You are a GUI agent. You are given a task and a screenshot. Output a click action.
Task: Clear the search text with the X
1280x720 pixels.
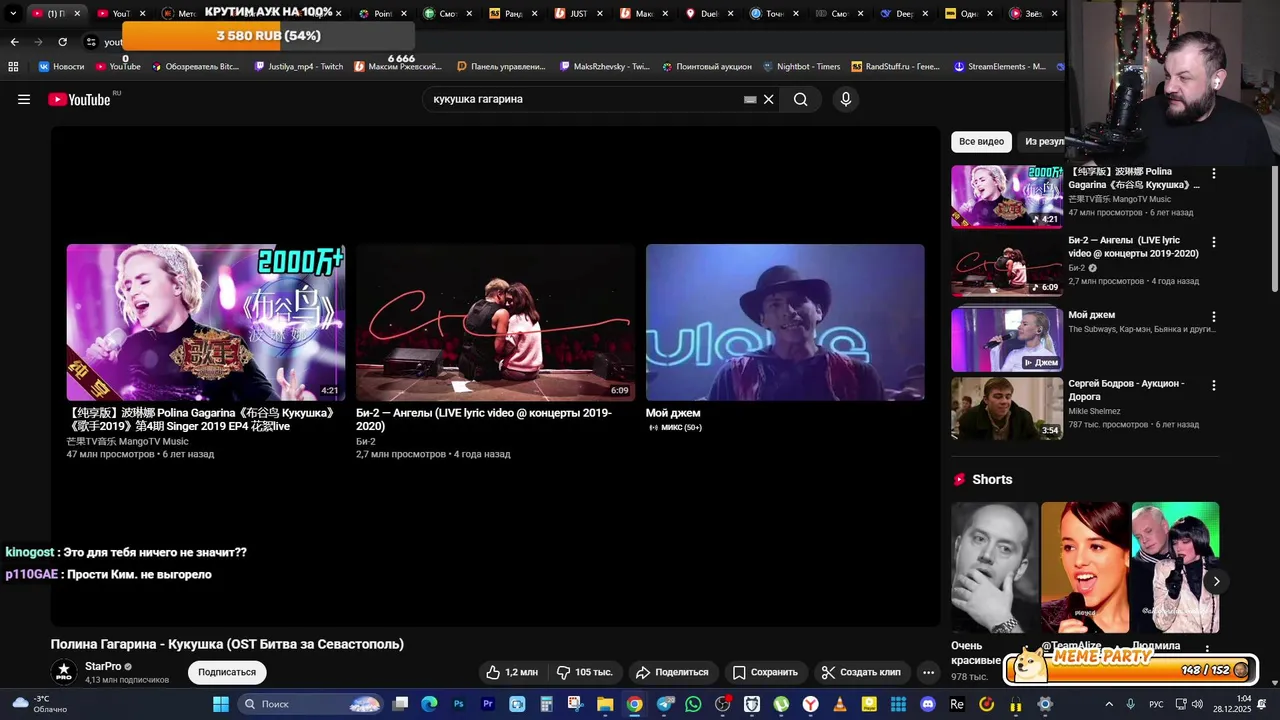[x=769, y=99]
